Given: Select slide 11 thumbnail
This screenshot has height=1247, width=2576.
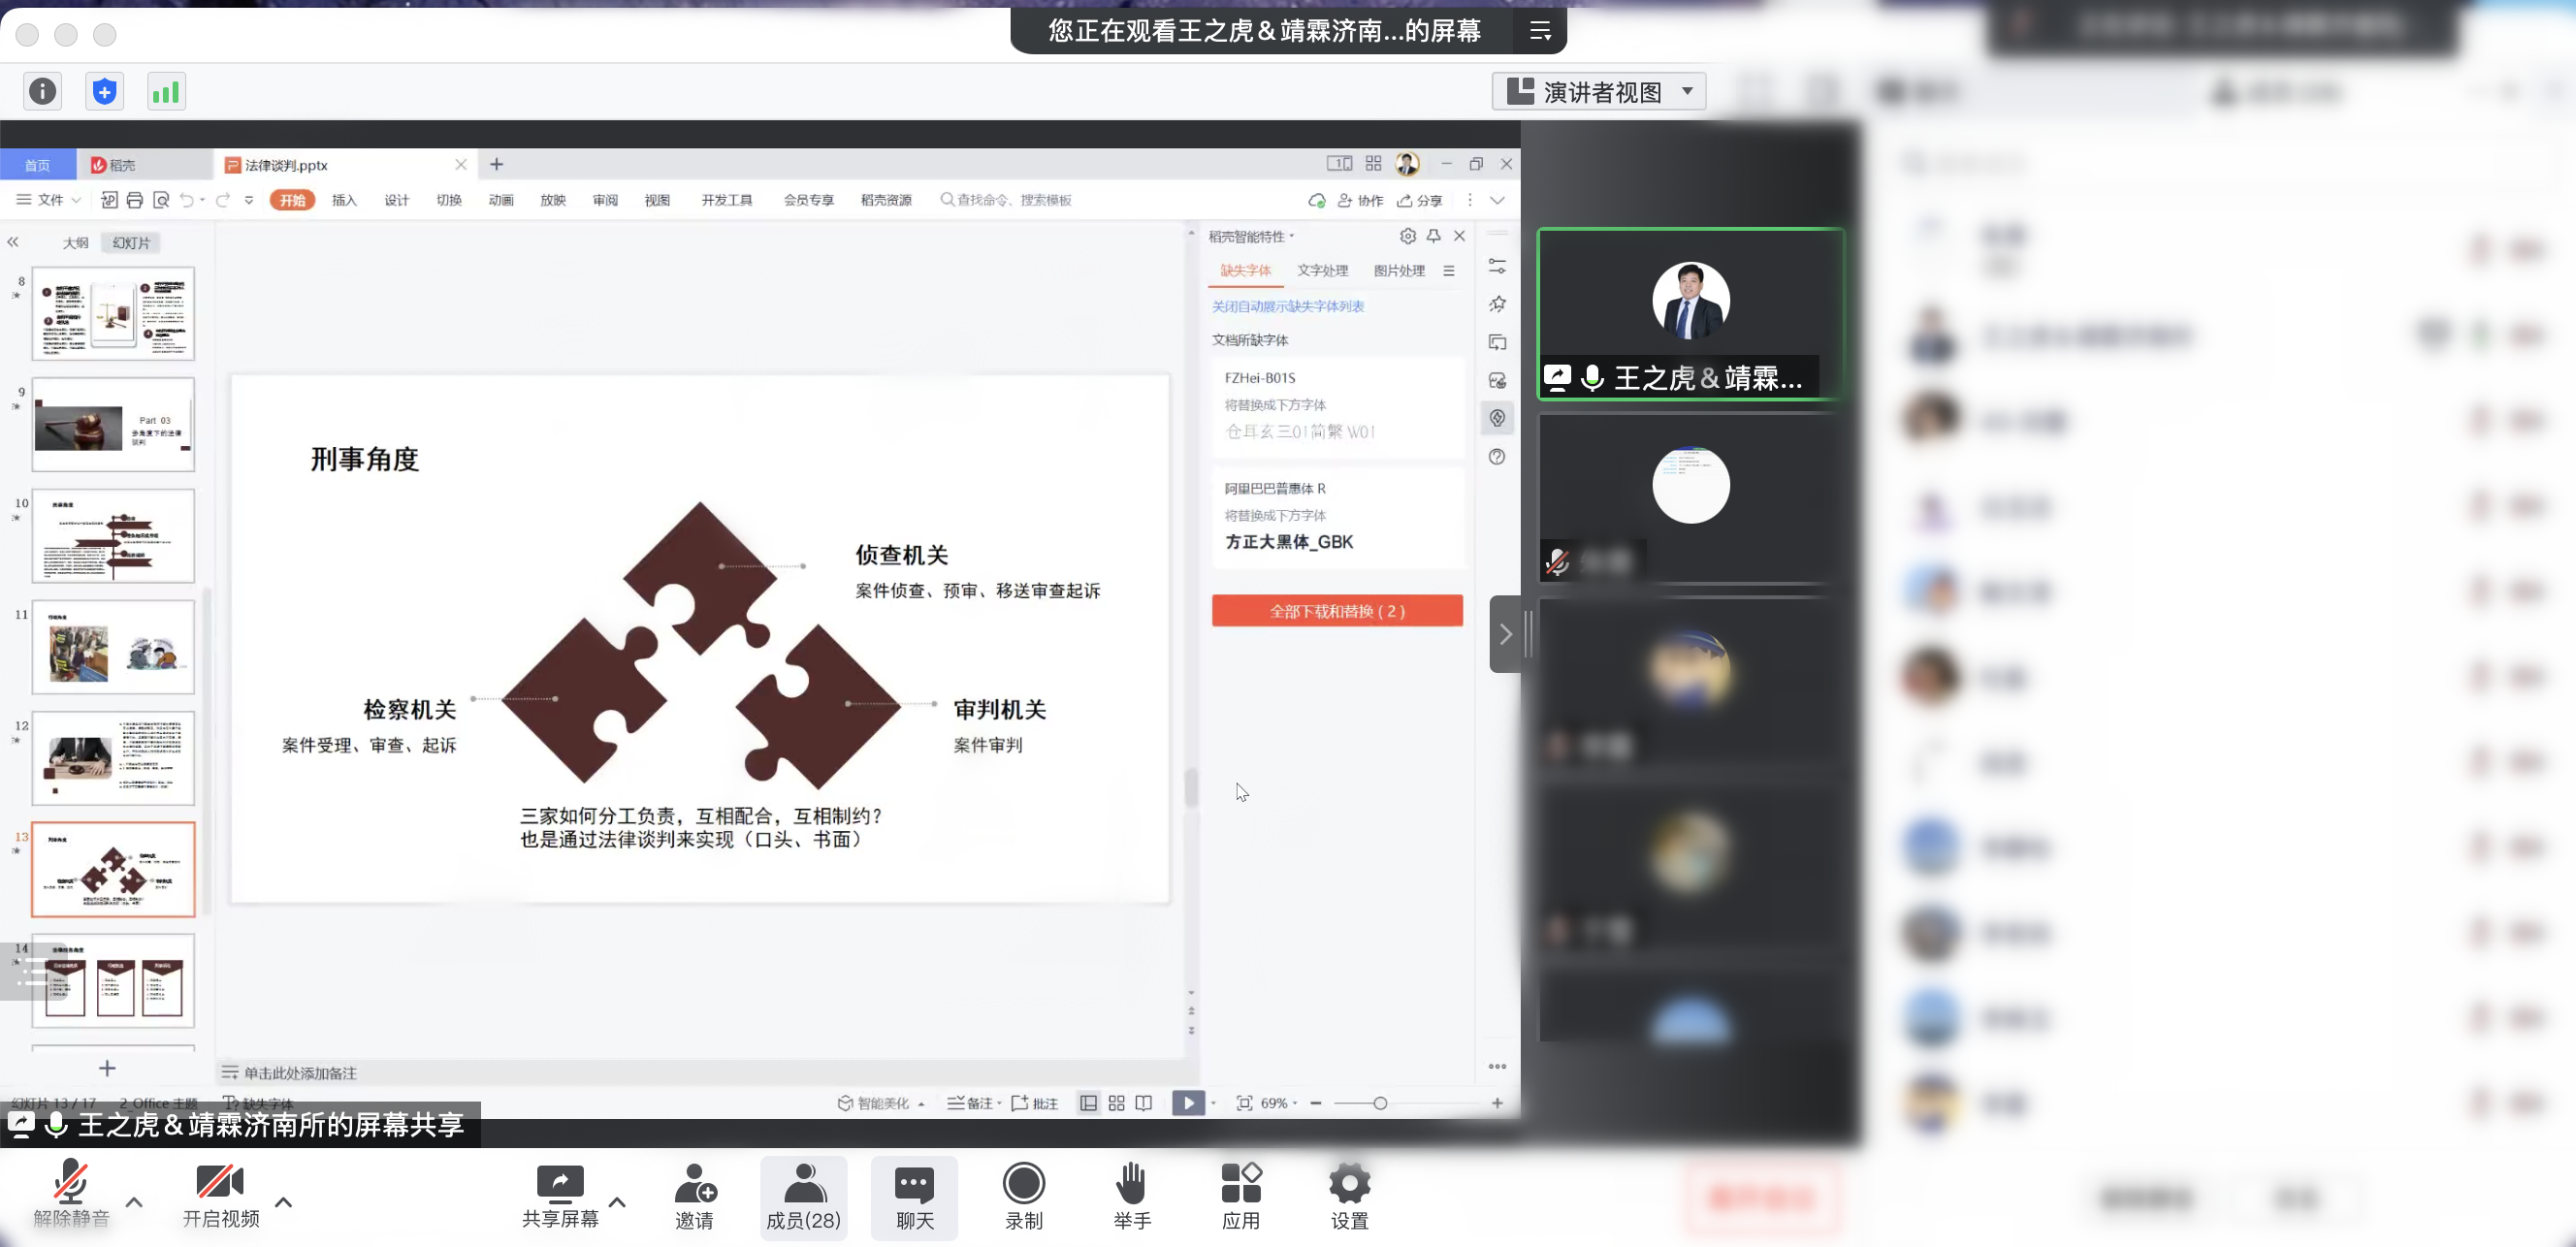Looking at the screenshot, I should 113,647.
